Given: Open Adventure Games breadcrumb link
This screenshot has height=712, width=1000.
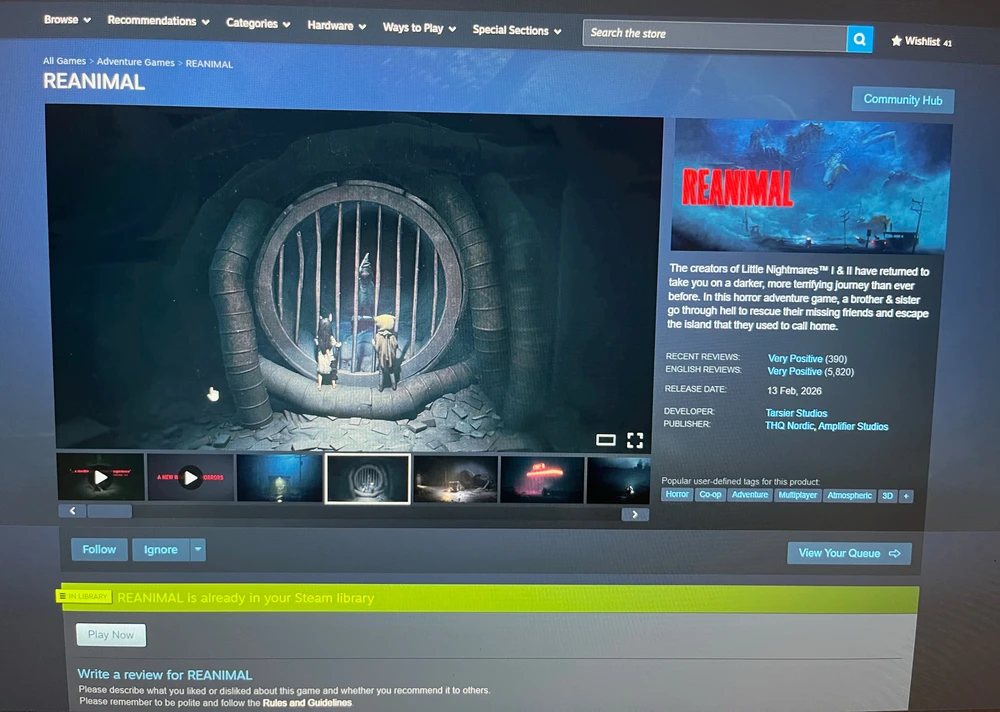Looking at the screenshot, I should pyautogui.click(x=135, y=63).
